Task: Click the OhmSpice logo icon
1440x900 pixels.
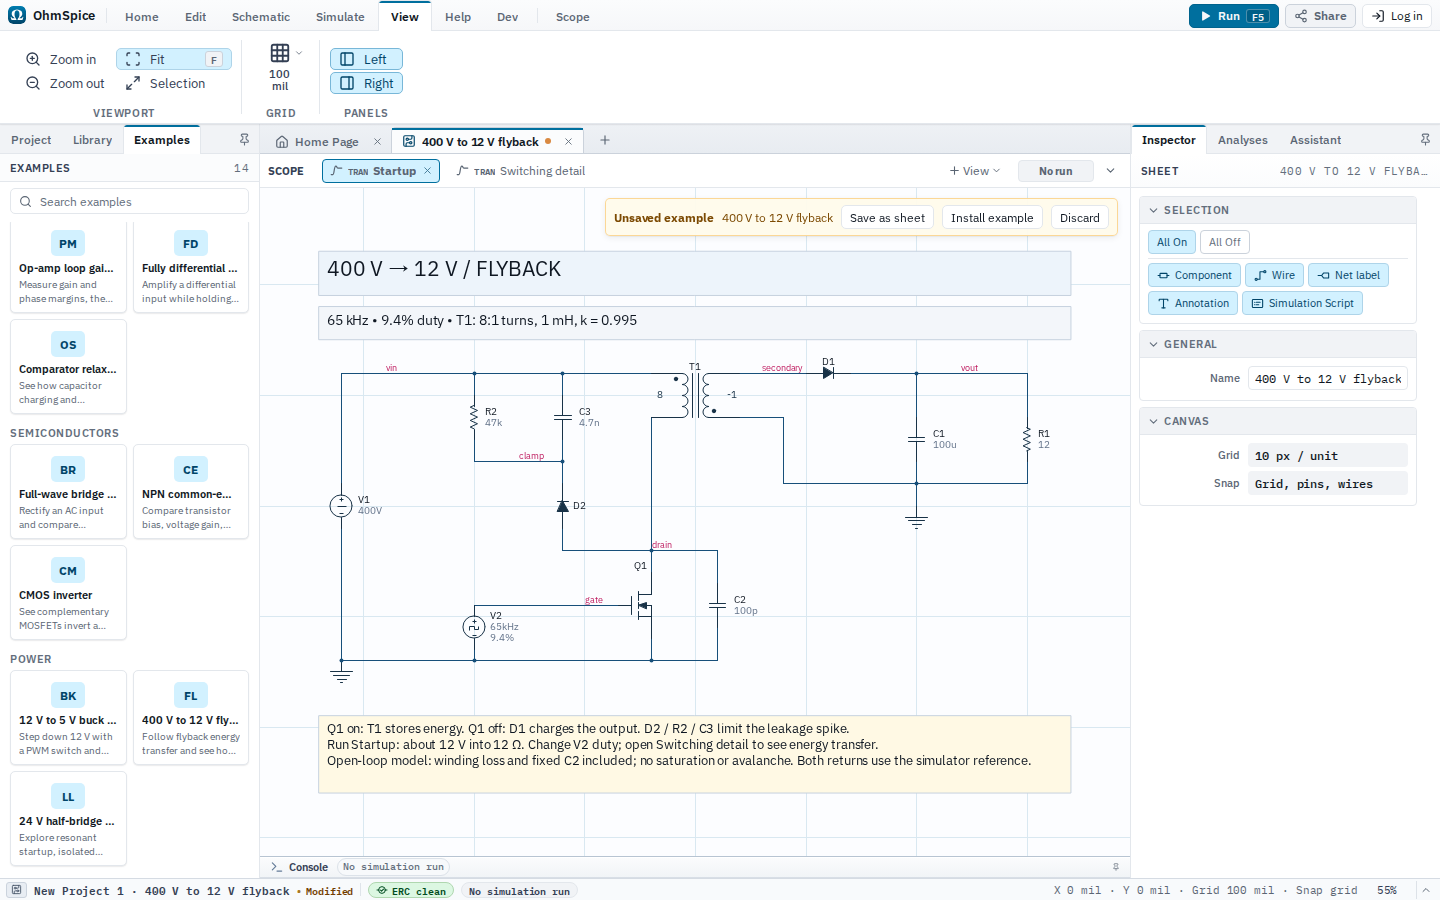Action: pos(17,15)
